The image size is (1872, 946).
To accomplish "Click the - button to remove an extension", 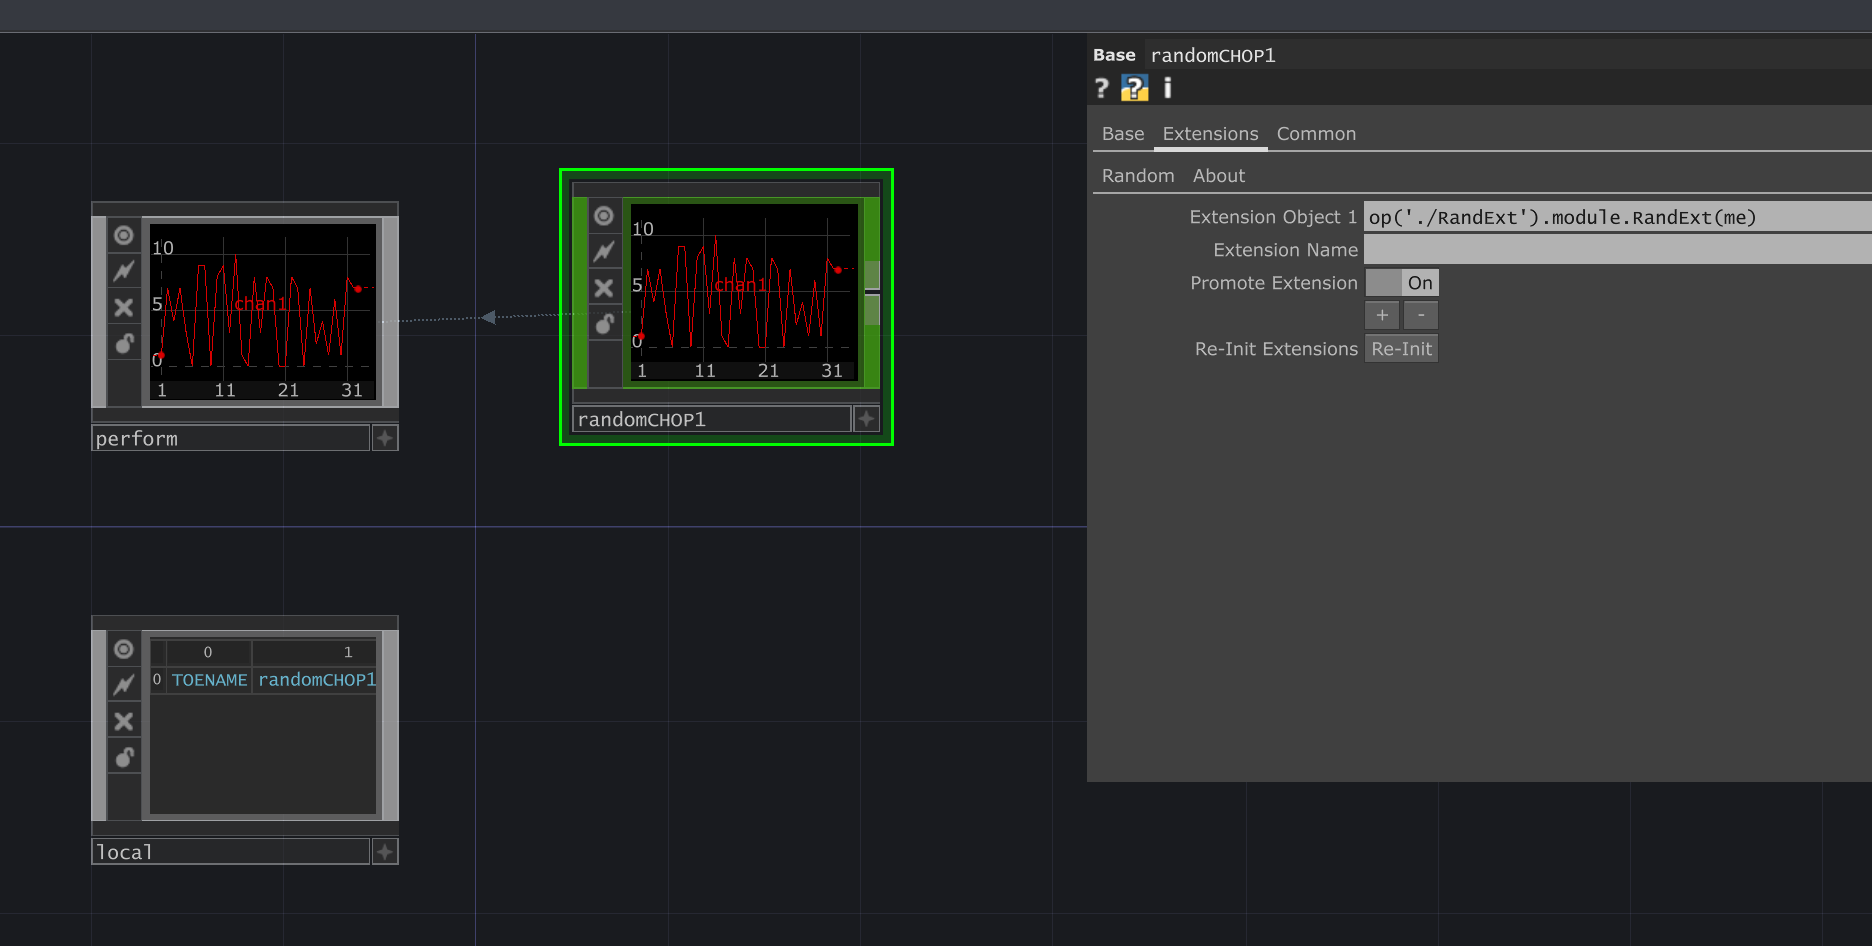I will pyautogui.click(x=1420, y=315).
